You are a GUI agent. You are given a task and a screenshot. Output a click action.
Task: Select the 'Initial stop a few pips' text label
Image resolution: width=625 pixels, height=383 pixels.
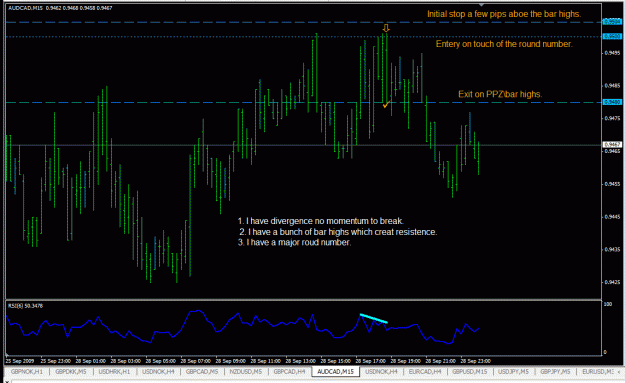tap(504, 14)
